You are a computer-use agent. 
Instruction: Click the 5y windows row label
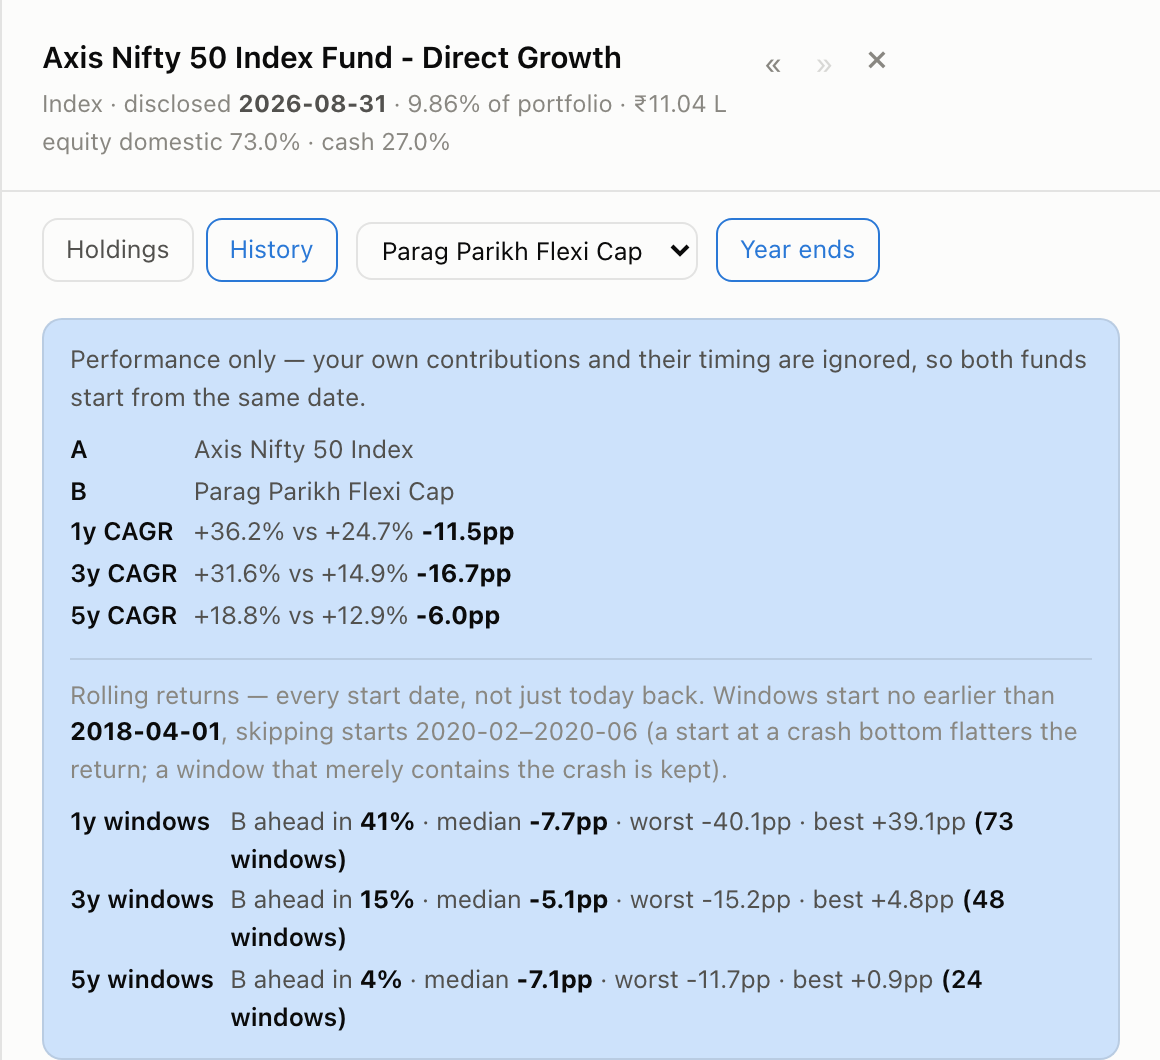coord(142,979)
